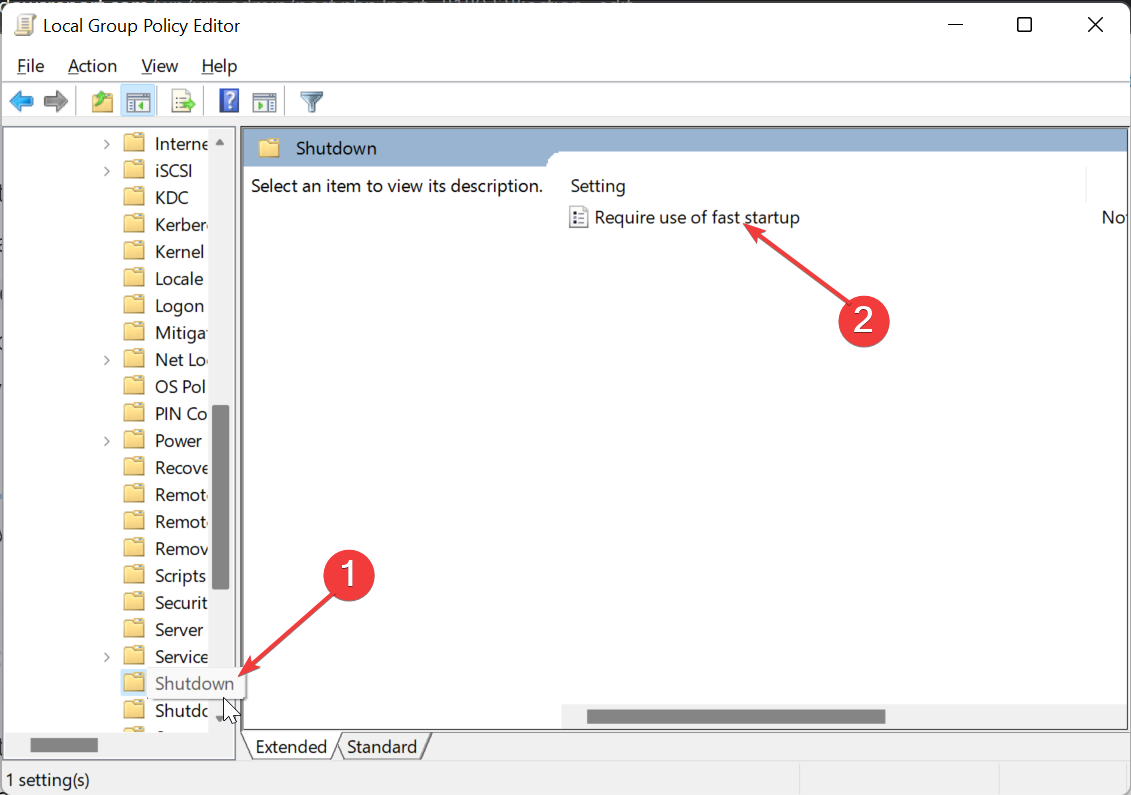Click the settings list horizontal scrollbar thumb
The image size is (1131, 795).
736,716
